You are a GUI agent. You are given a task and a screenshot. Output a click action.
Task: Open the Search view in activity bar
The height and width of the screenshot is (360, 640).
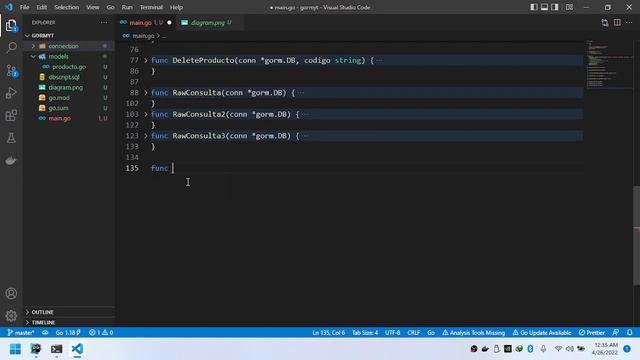(x=11, y=47)
